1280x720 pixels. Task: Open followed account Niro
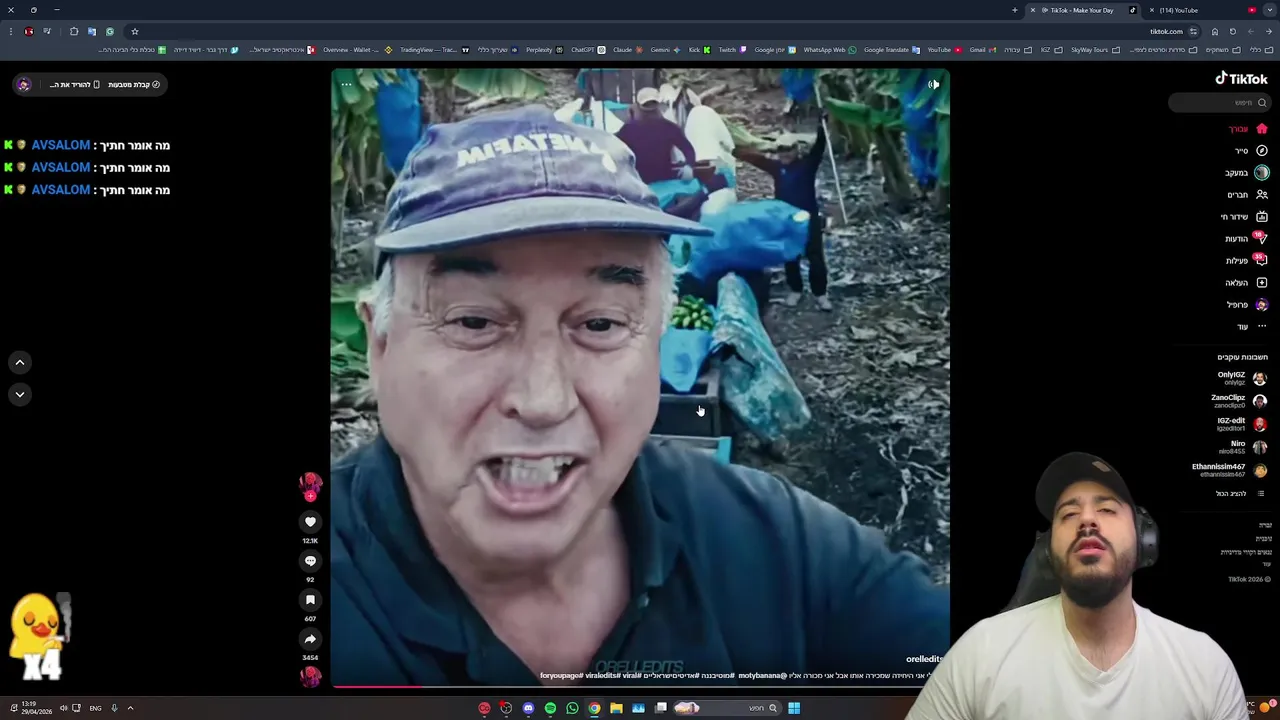point(1248,447)
